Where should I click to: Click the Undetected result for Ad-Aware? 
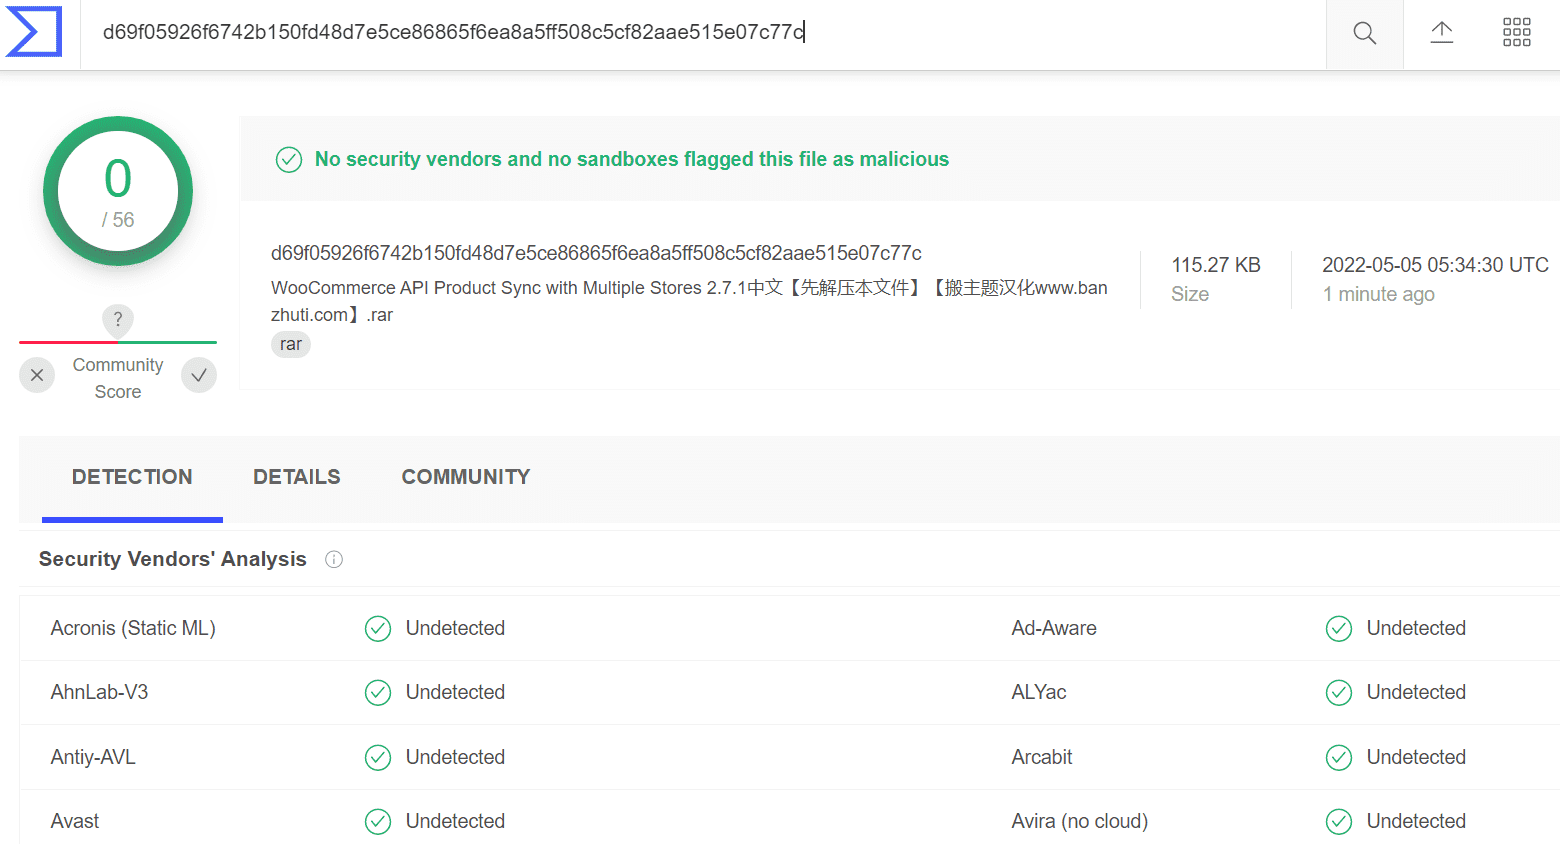click(x=1416, y=628)
